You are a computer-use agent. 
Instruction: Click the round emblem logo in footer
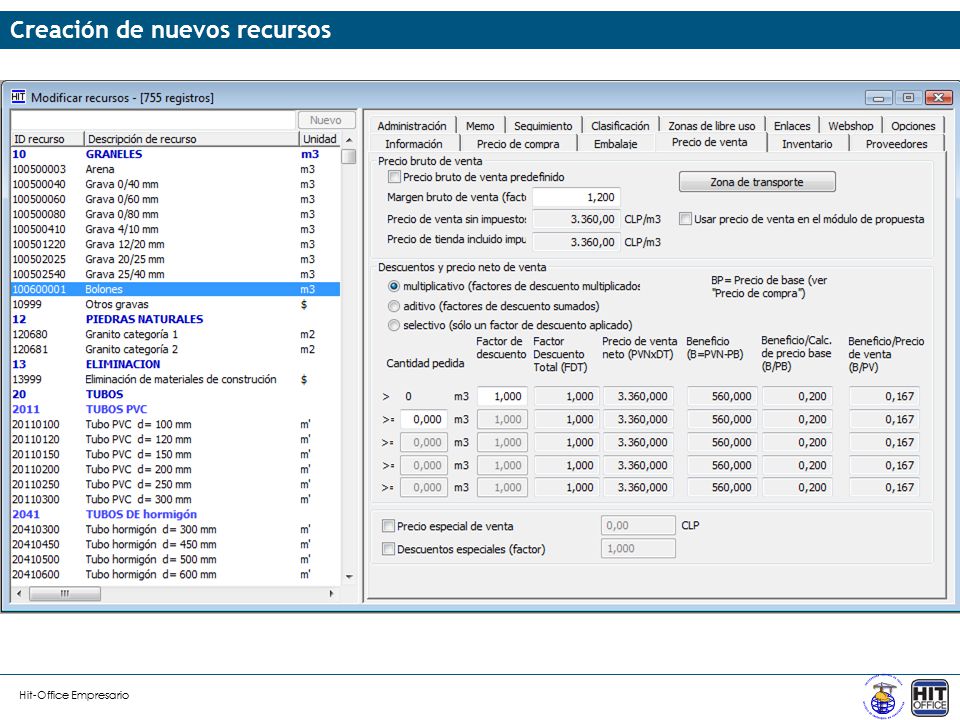(883, 697)
